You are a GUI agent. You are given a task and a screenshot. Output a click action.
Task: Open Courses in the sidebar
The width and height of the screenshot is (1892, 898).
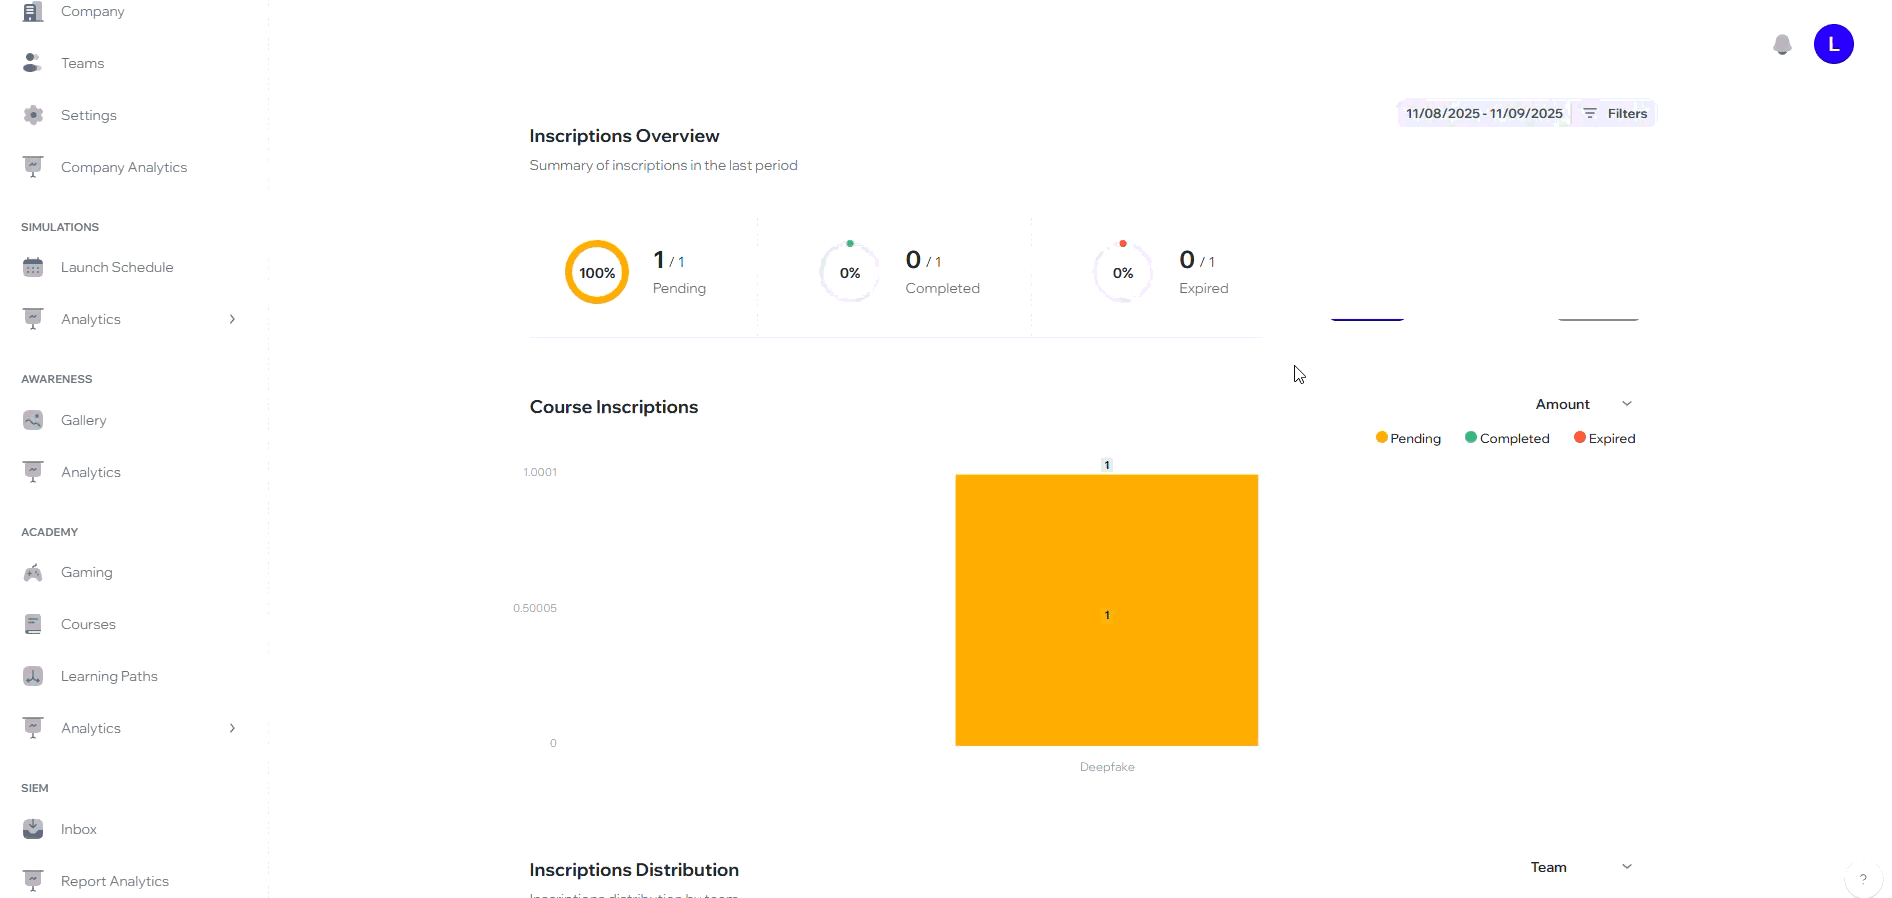coord(88,624)
